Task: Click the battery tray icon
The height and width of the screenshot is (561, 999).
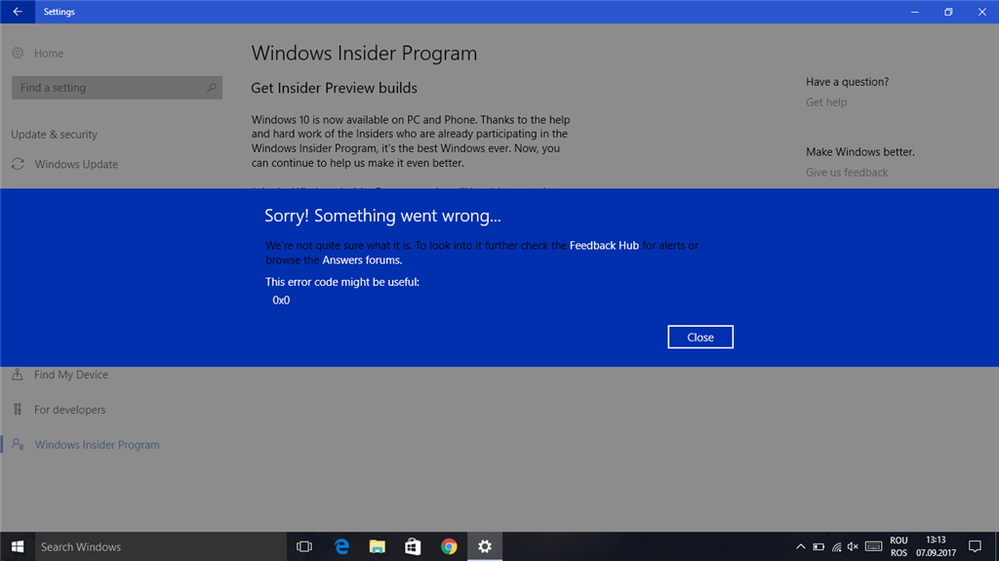Action: pyautogui.click(x=819, y=546)
